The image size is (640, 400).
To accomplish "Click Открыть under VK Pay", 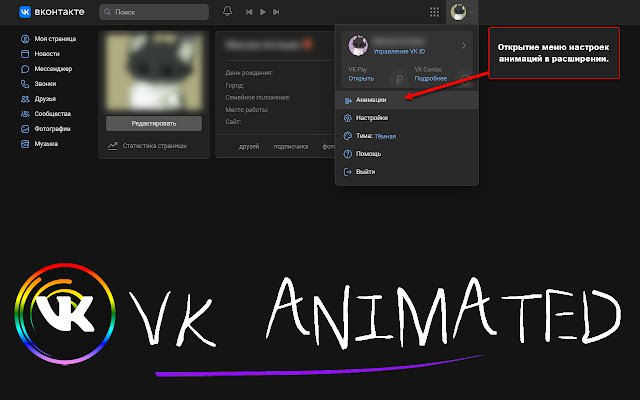I will 361,78.
